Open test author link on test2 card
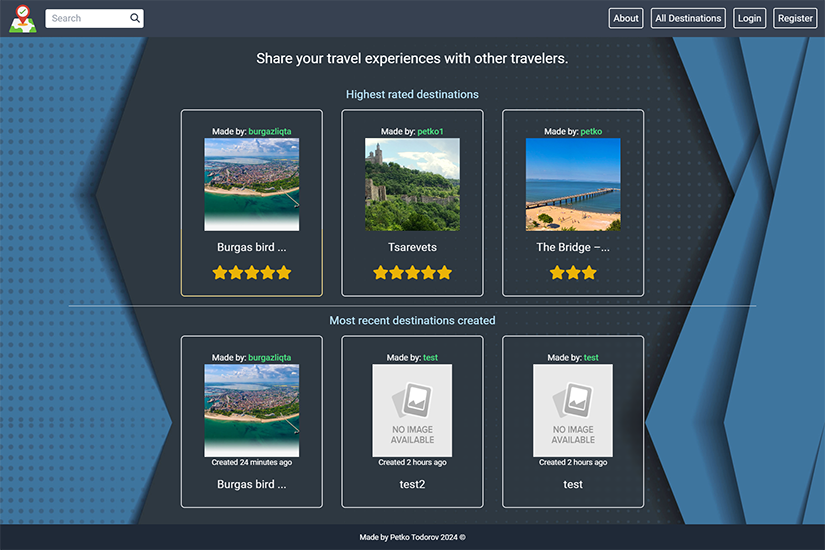 coord(430,357)
